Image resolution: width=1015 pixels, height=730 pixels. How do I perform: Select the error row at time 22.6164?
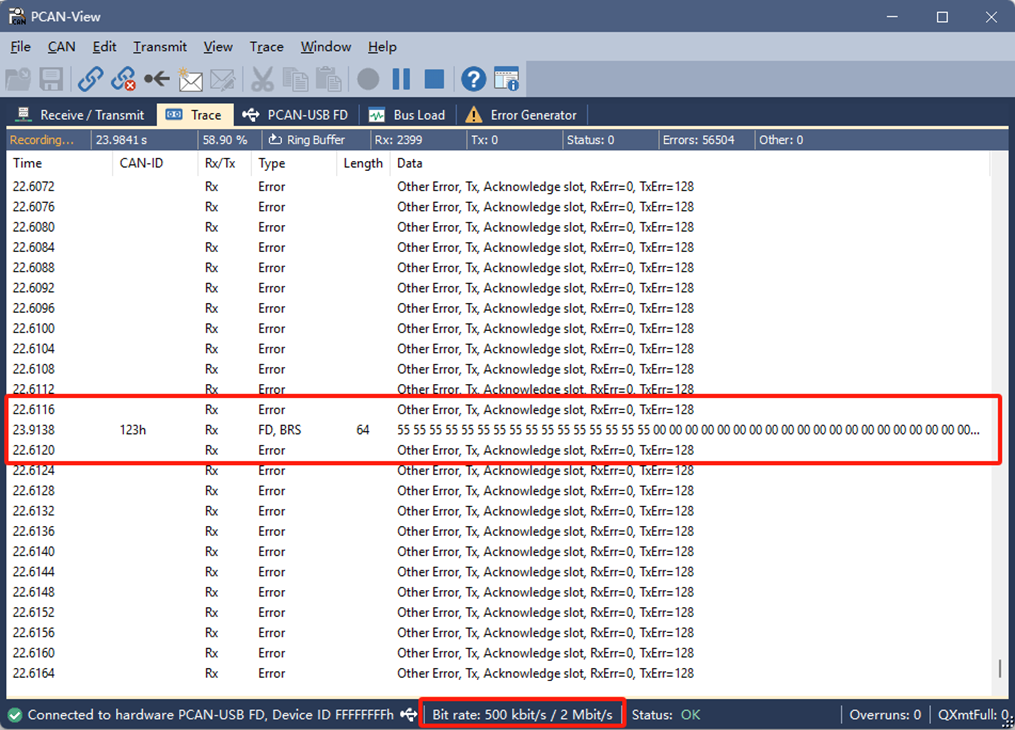click(496, 673)
